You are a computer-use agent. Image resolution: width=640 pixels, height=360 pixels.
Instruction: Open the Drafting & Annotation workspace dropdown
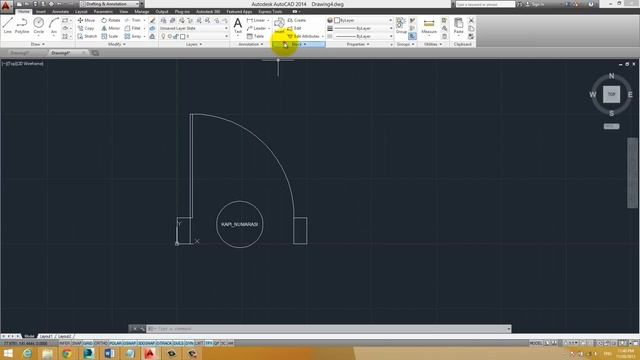pyautogui.click(x=110, y=4)
